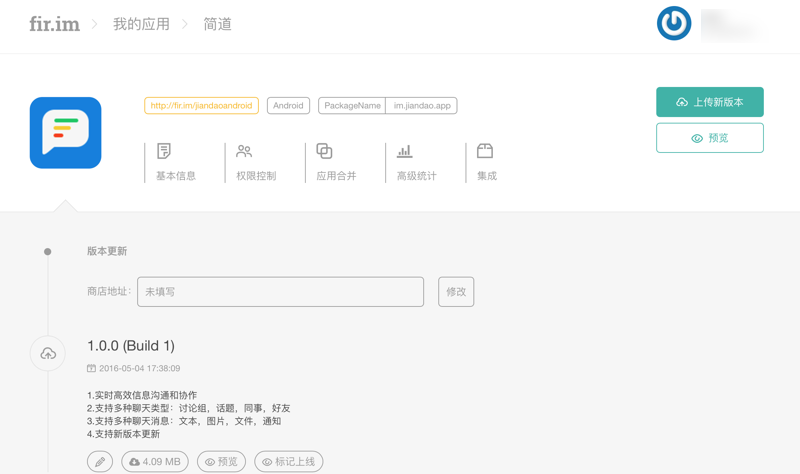
Task: Select changelog line 4.支持新版本更新
Action: [123, 434]
